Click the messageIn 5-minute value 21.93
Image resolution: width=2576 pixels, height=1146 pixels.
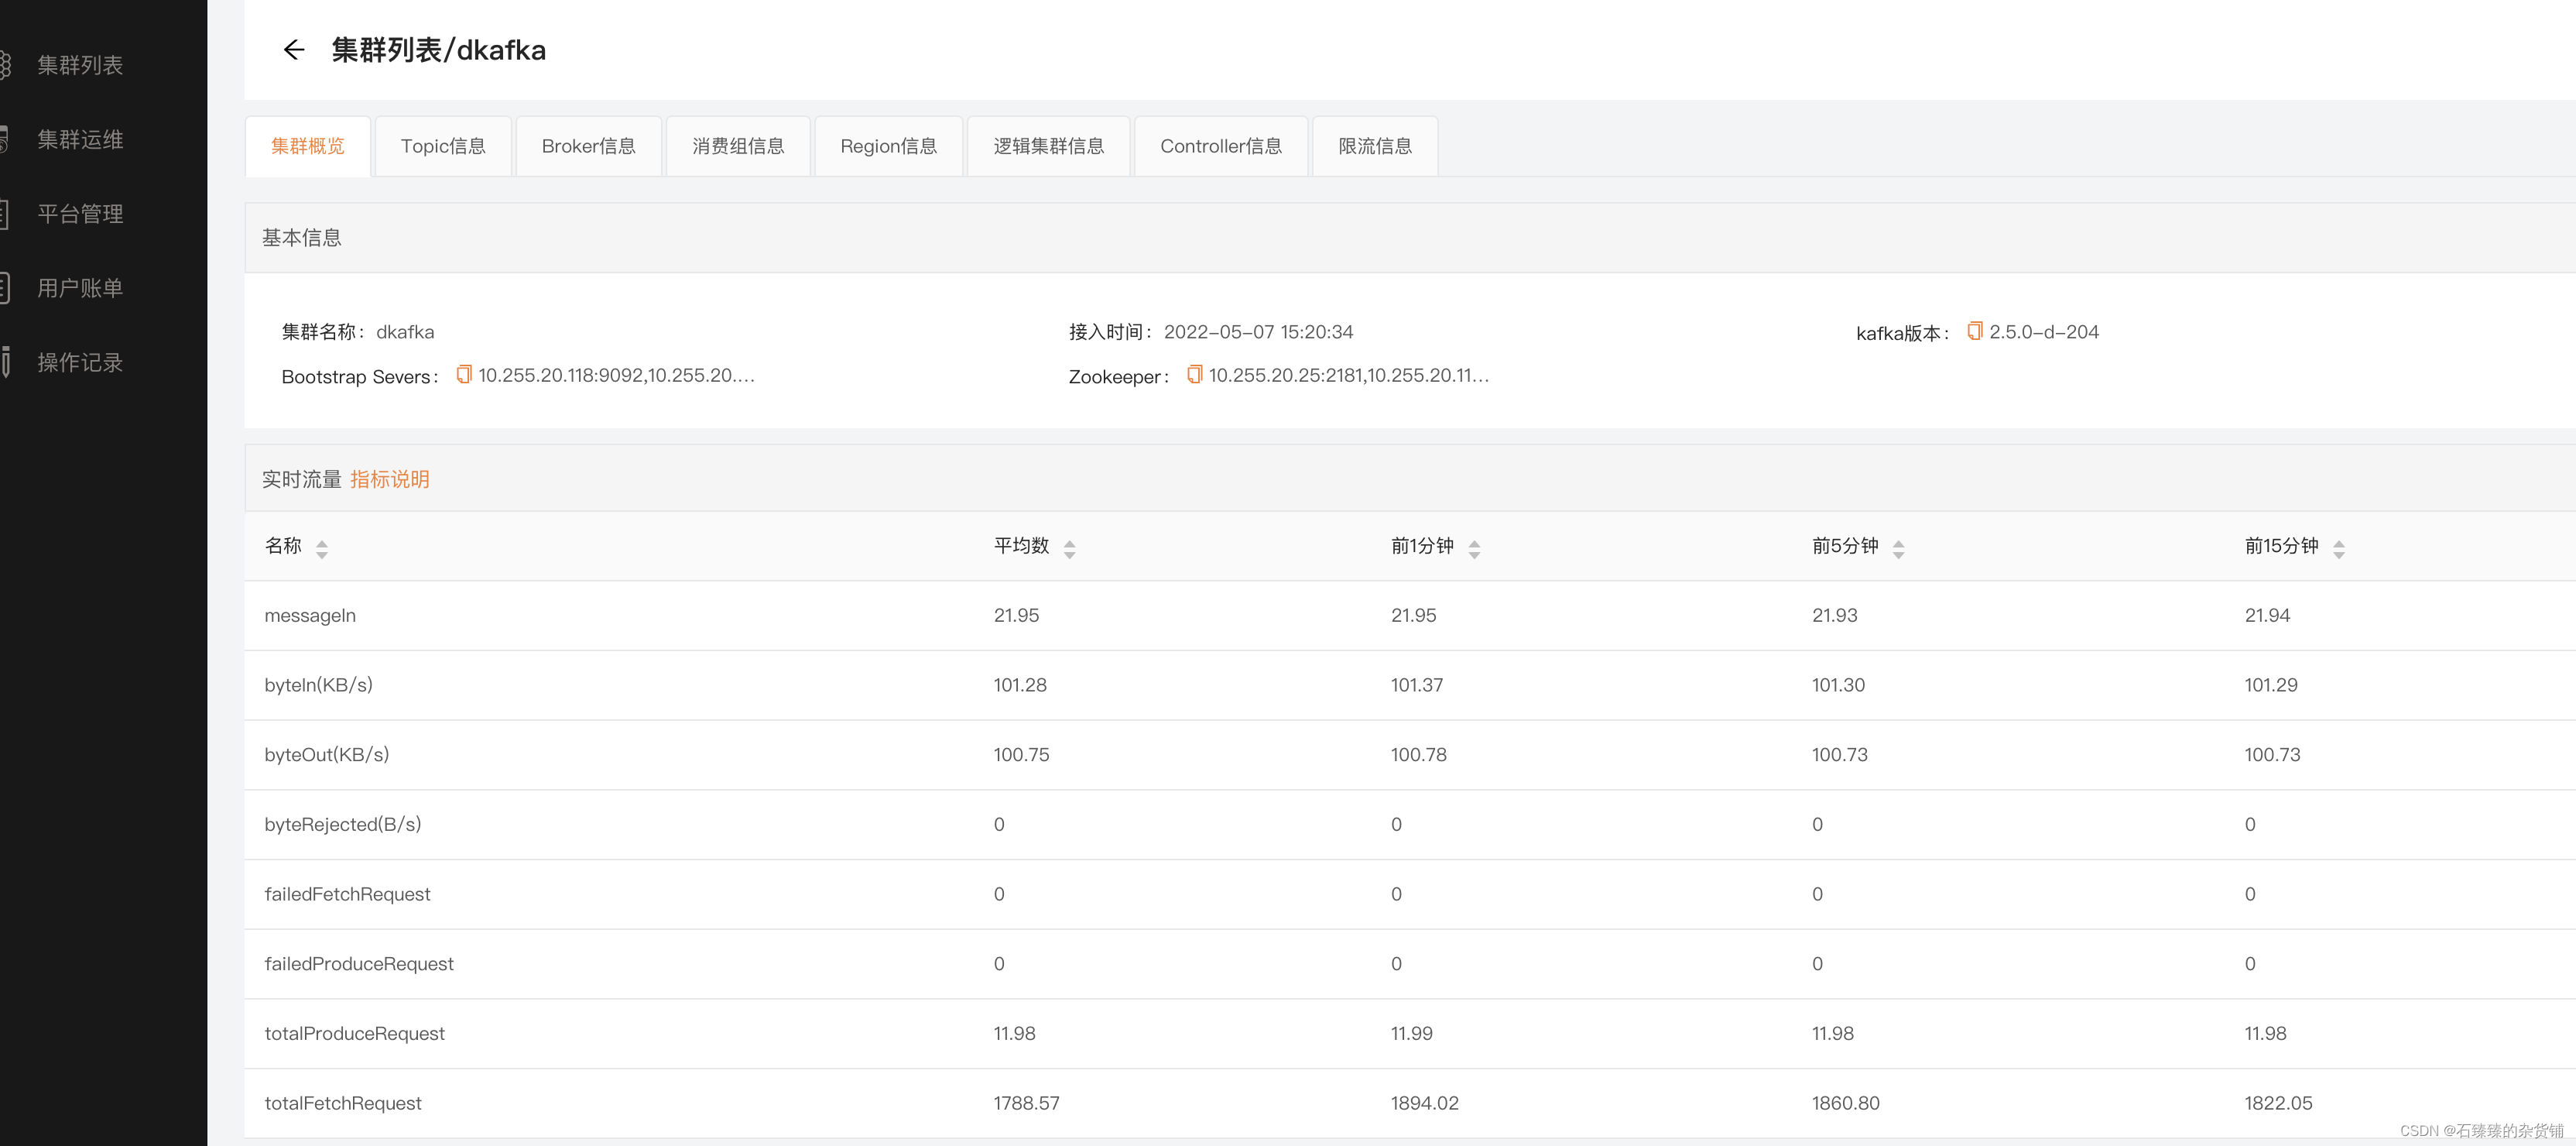[1834, 616]
